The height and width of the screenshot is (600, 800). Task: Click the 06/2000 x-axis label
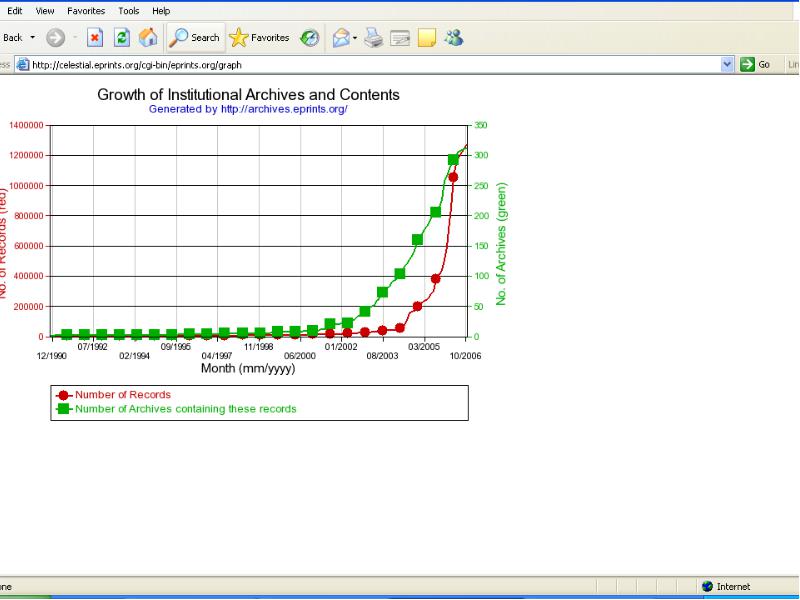click(x=300, y=356)
